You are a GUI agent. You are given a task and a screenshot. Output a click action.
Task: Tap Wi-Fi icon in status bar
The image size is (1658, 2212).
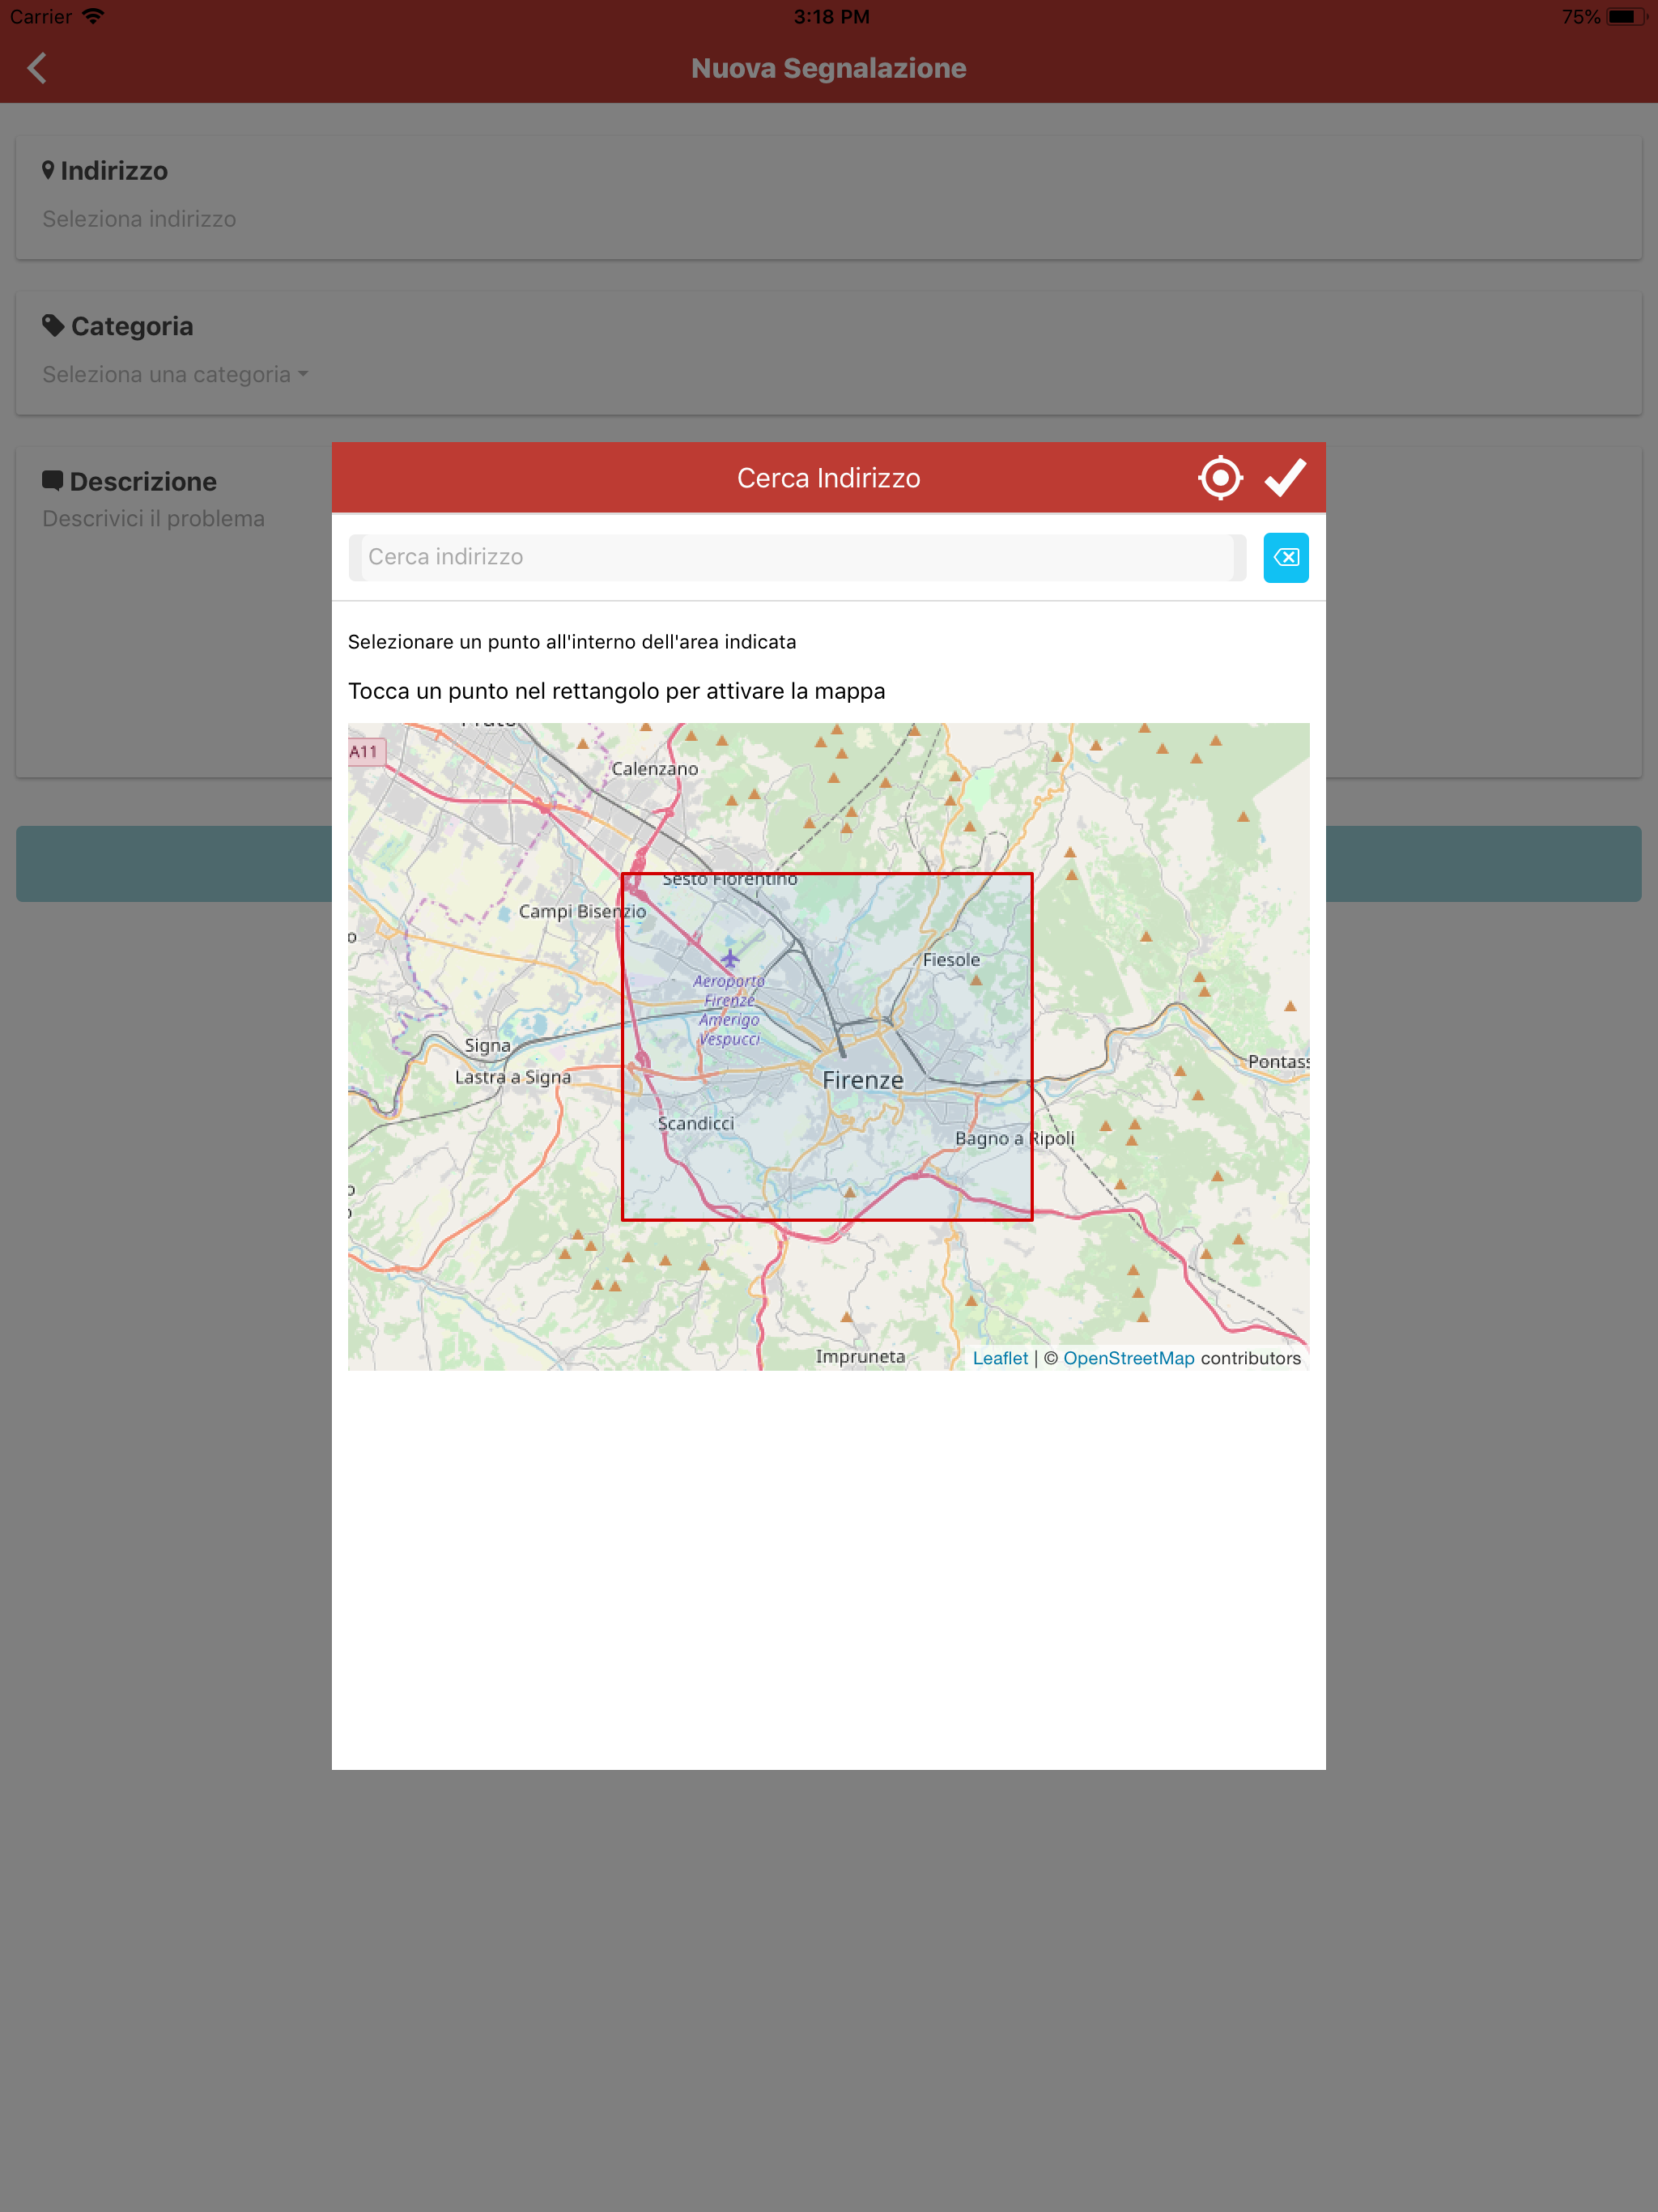[93, 16]
